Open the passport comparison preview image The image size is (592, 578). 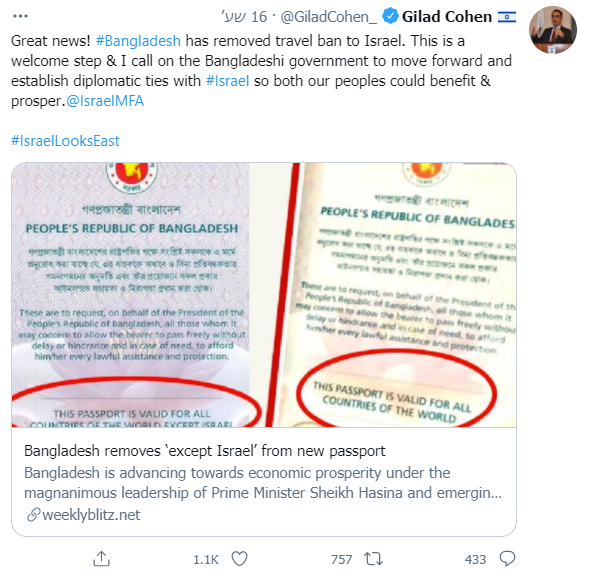coord(264,295)
